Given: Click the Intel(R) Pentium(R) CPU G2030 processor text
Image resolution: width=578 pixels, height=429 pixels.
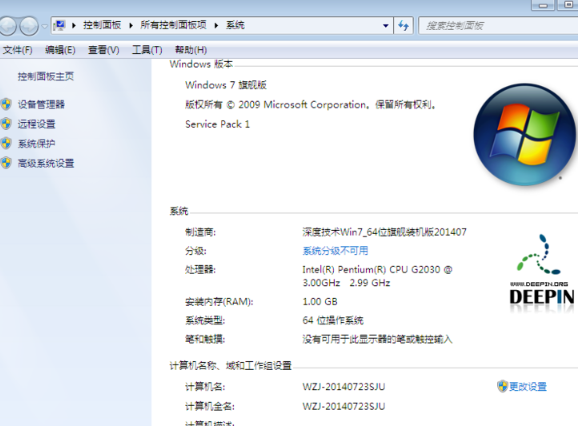Looking at the screenshot, I should (377, 276).
